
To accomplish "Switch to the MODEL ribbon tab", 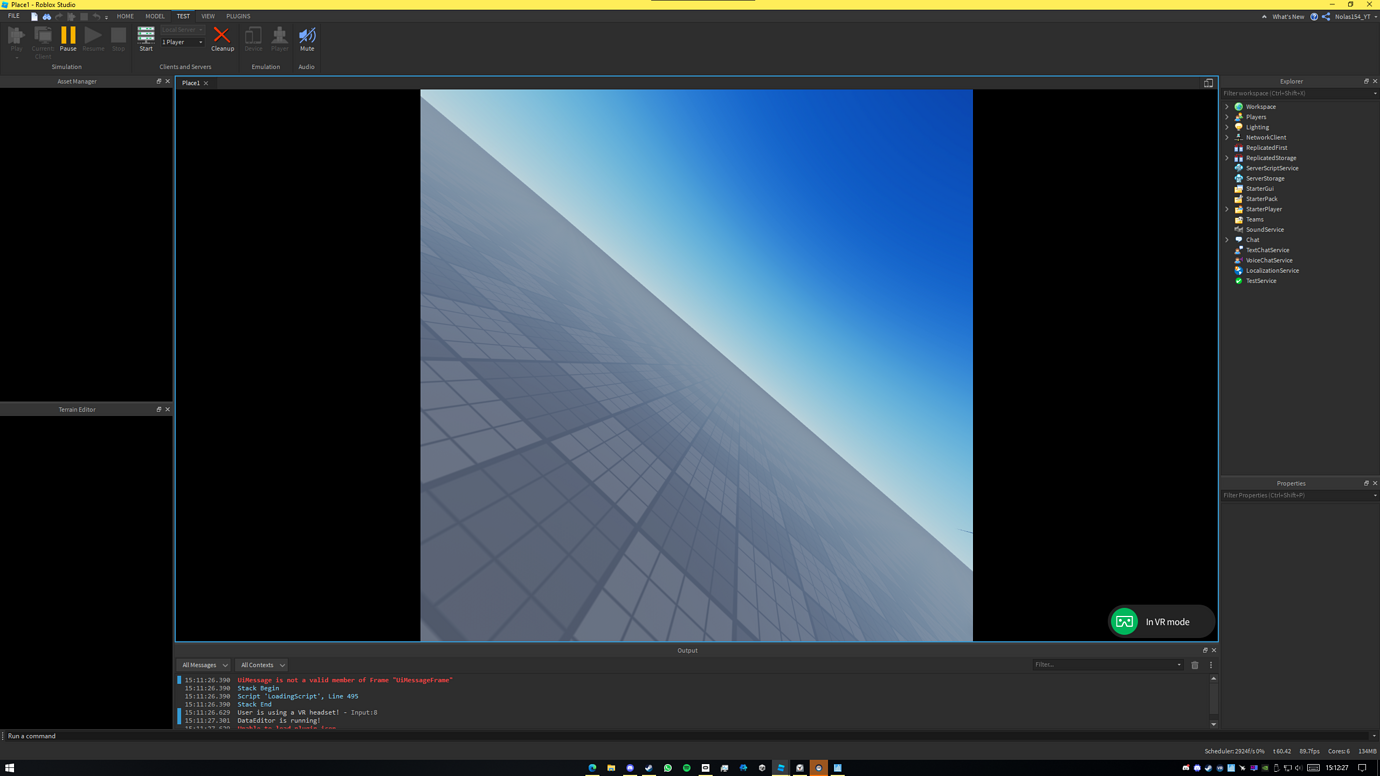I will [x=155, y=16].
